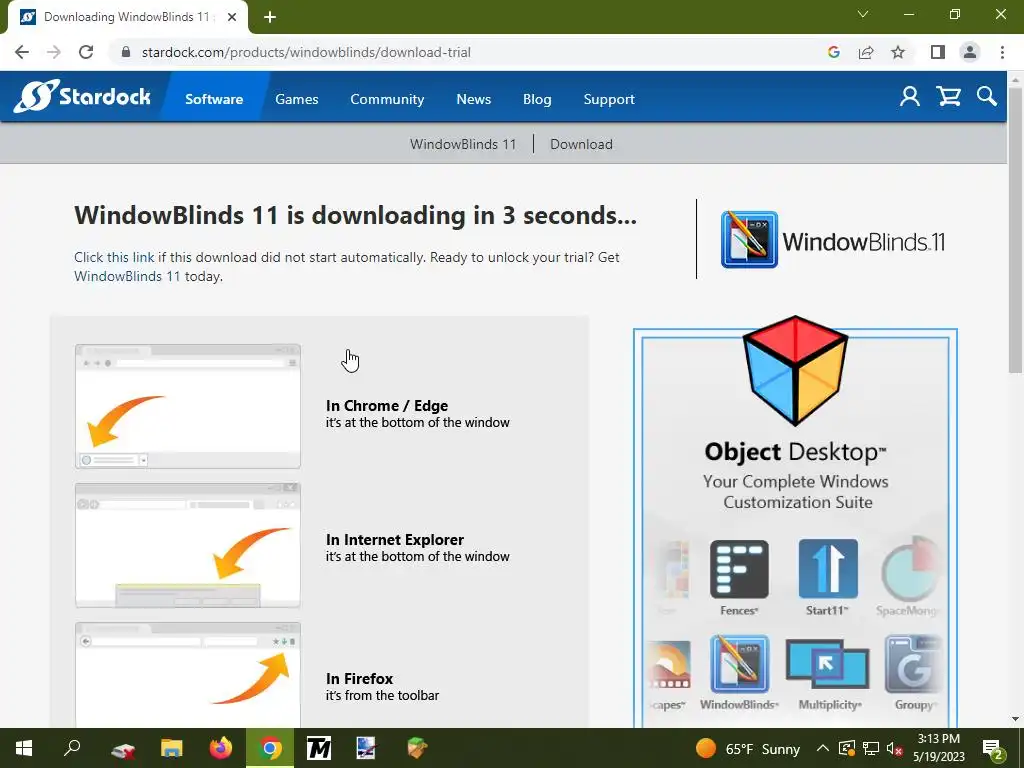
Task: Open the Software menu
Action: [214, 99]
